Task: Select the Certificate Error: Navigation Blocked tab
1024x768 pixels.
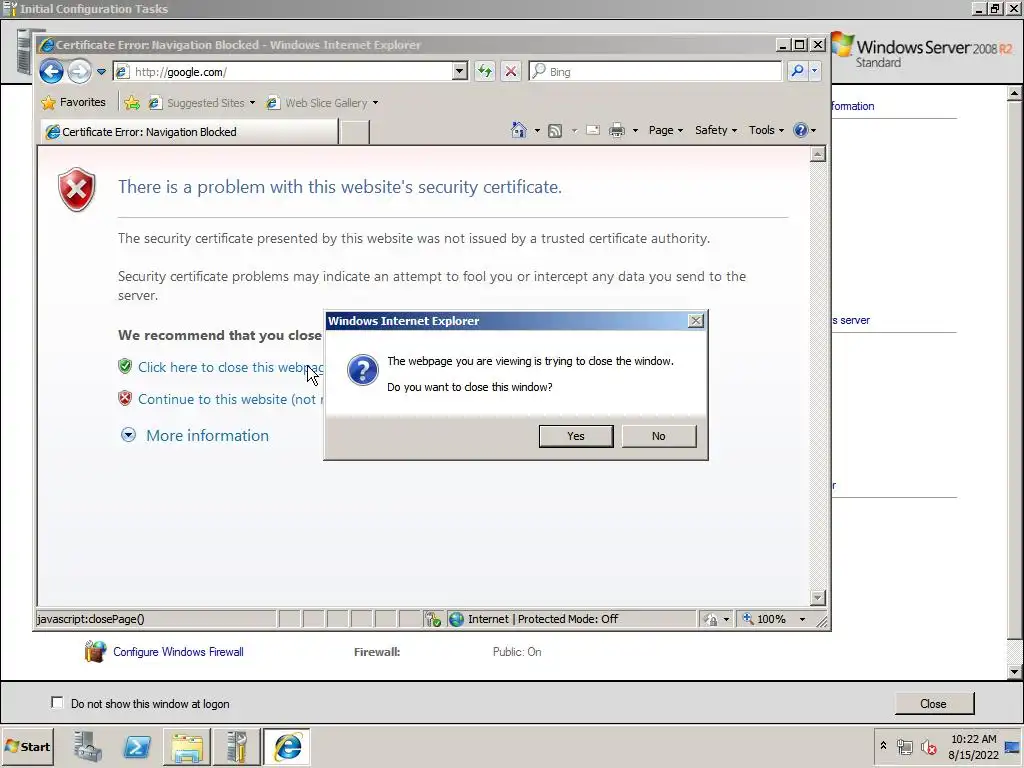Action: [189, 132]
